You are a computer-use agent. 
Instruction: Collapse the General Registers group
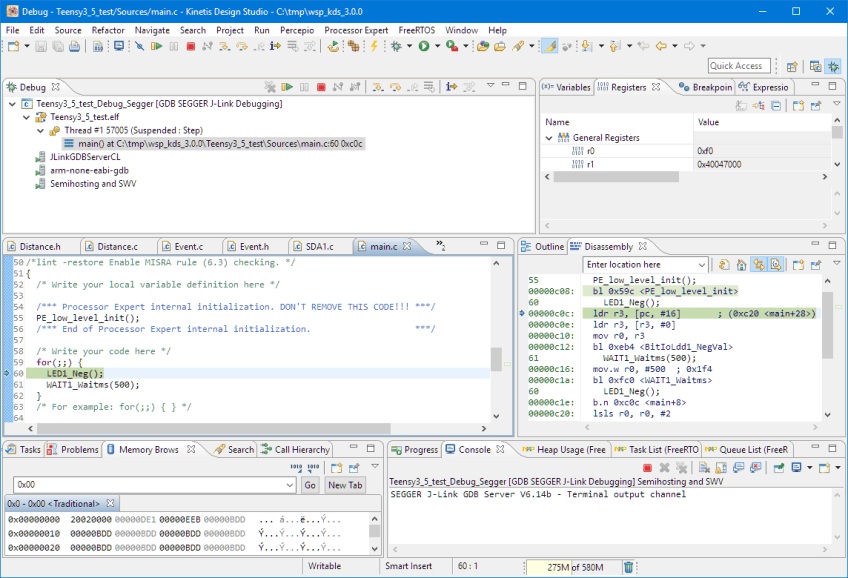click(x=548, y=137)
